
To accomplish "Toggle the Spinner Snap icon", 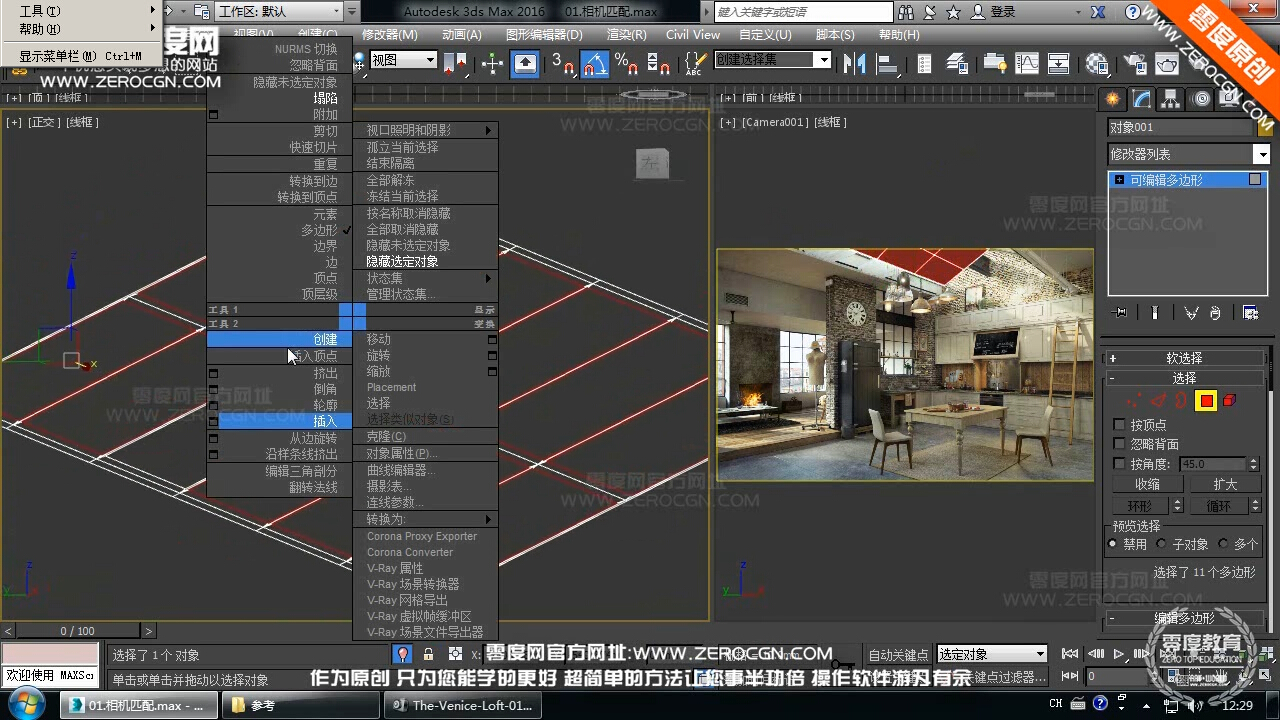I will click(658, 63).
